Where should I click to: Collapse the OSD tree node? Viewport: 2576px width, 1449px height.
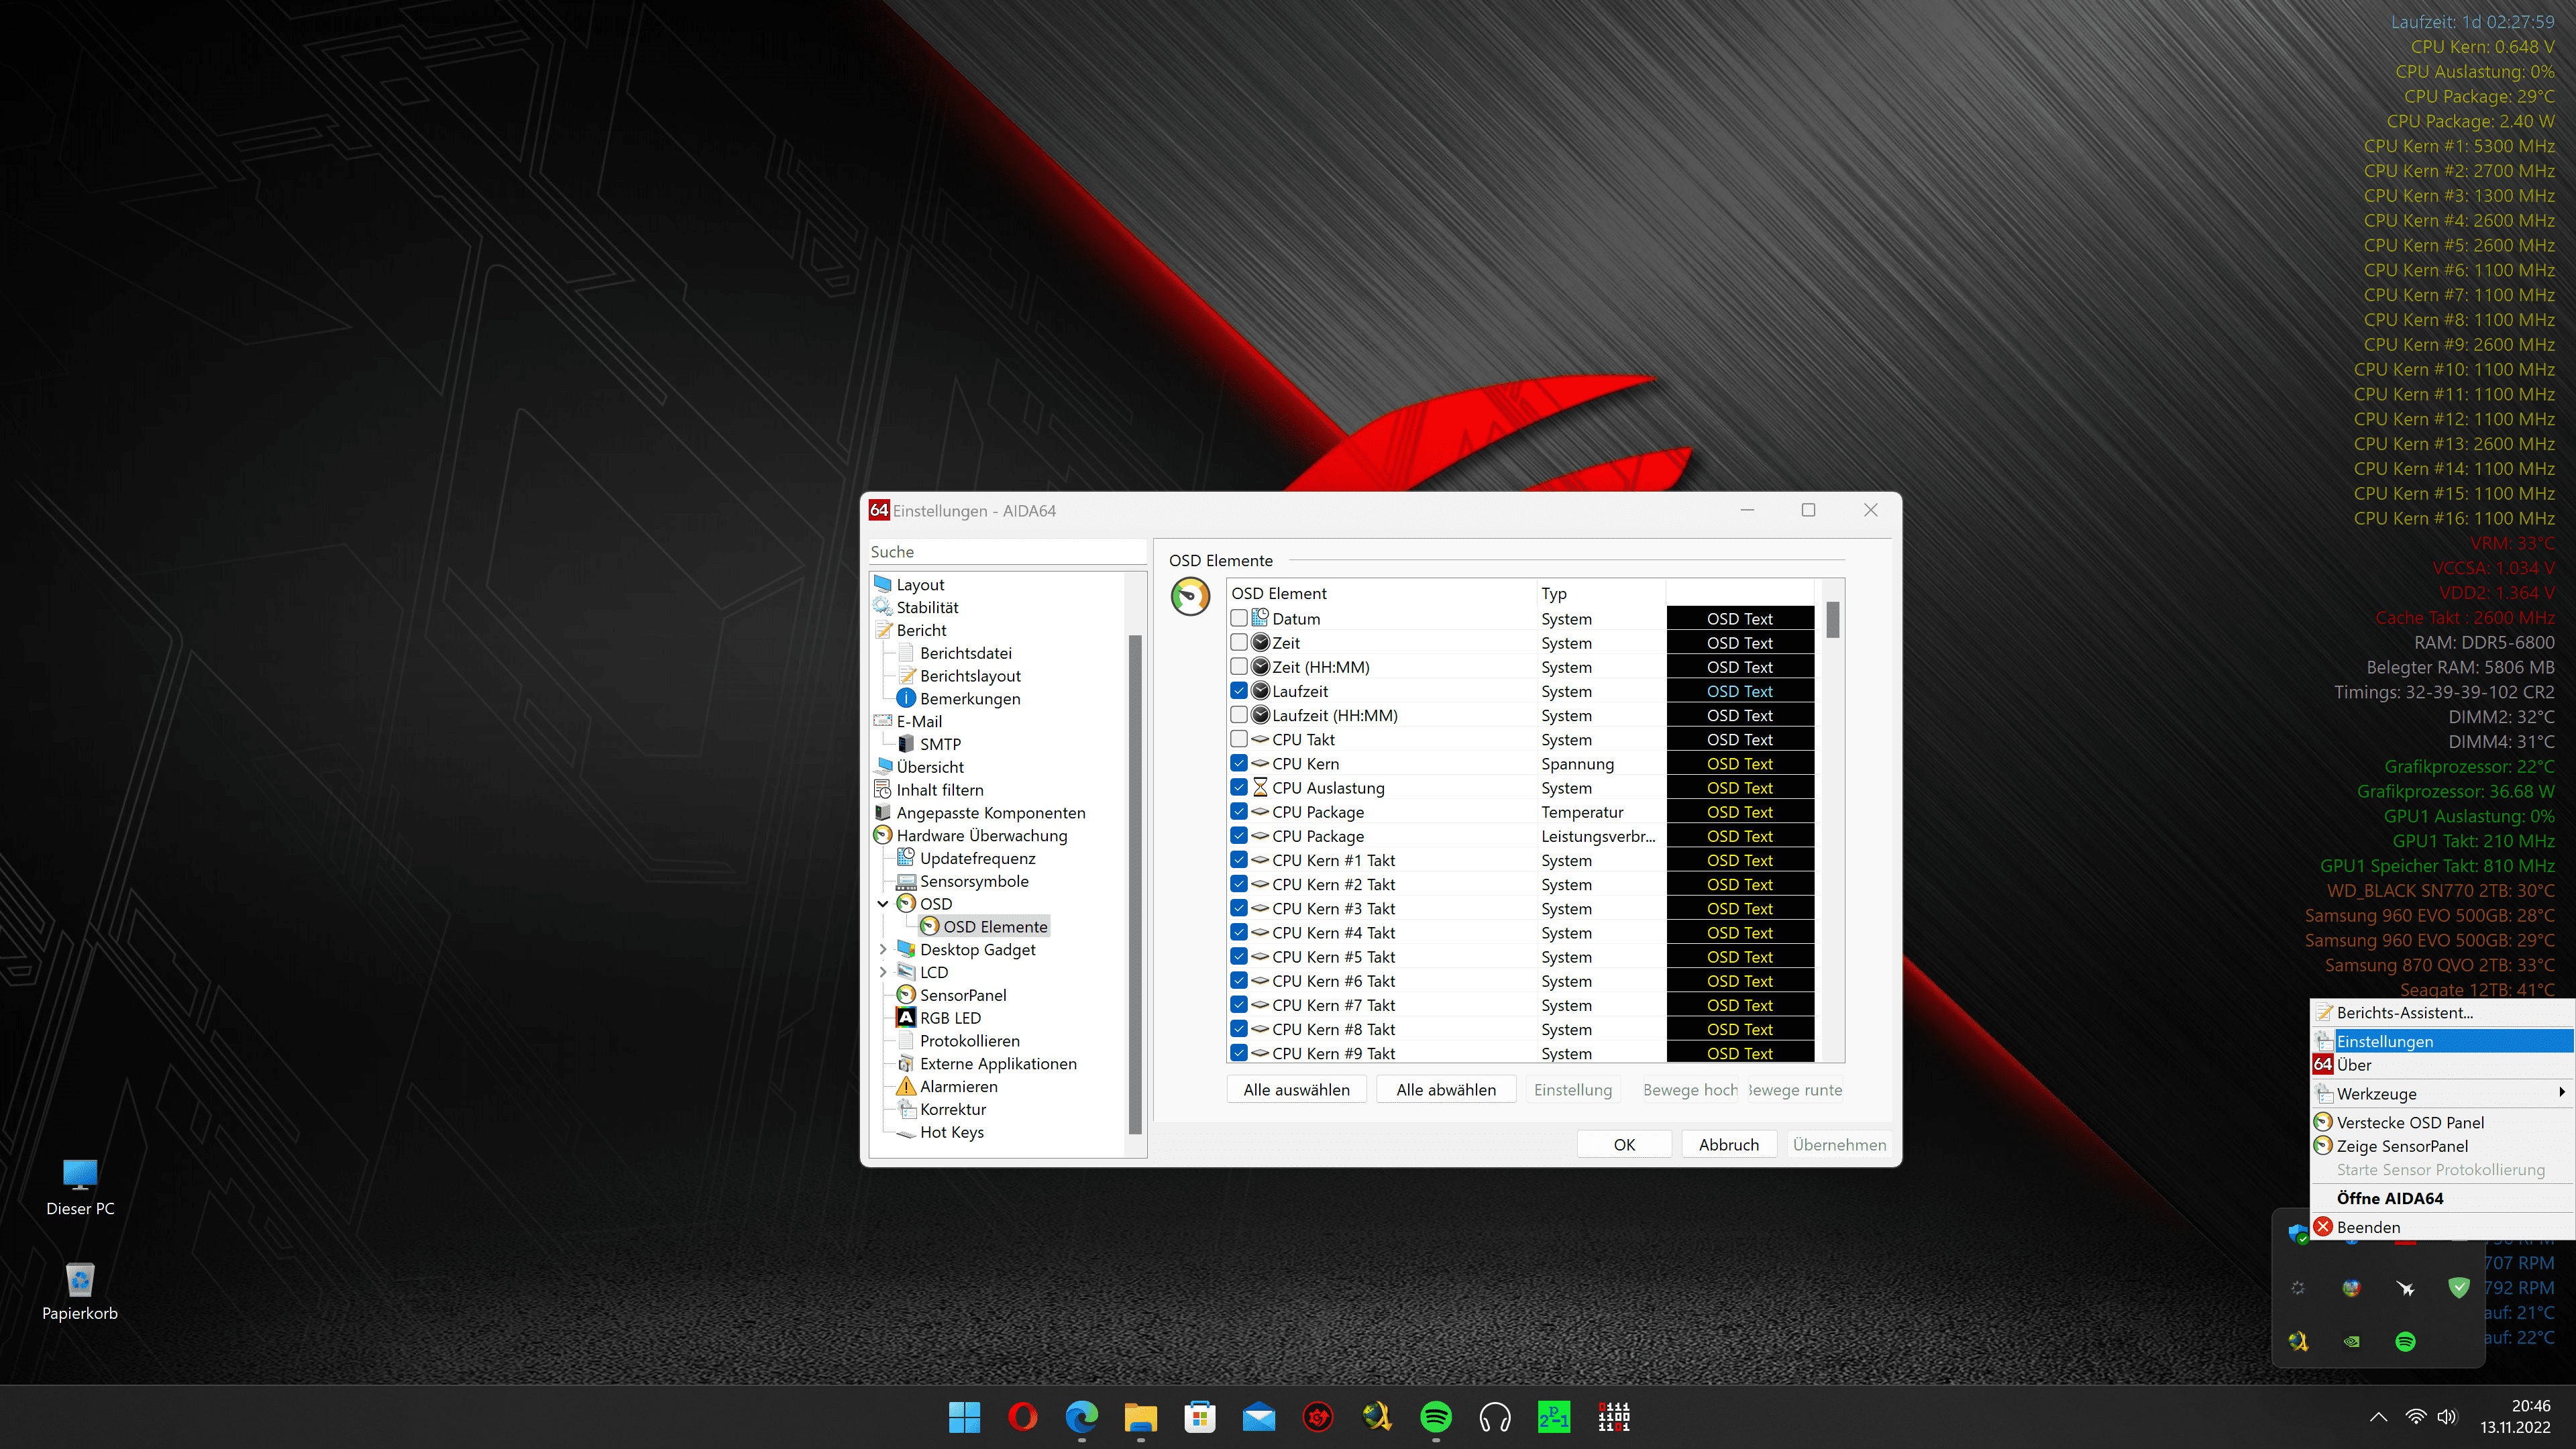point(883,904)
